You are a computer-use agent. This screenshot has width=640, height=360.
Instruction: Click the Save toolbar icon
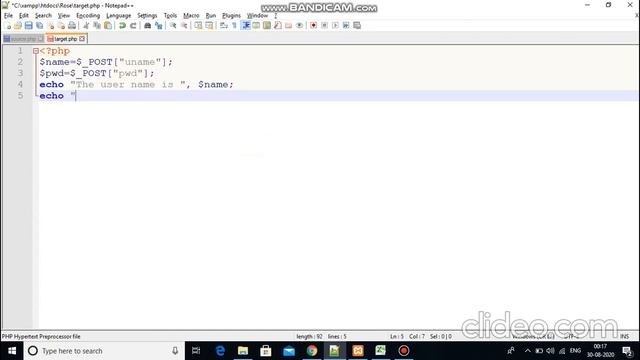(29, 26)
